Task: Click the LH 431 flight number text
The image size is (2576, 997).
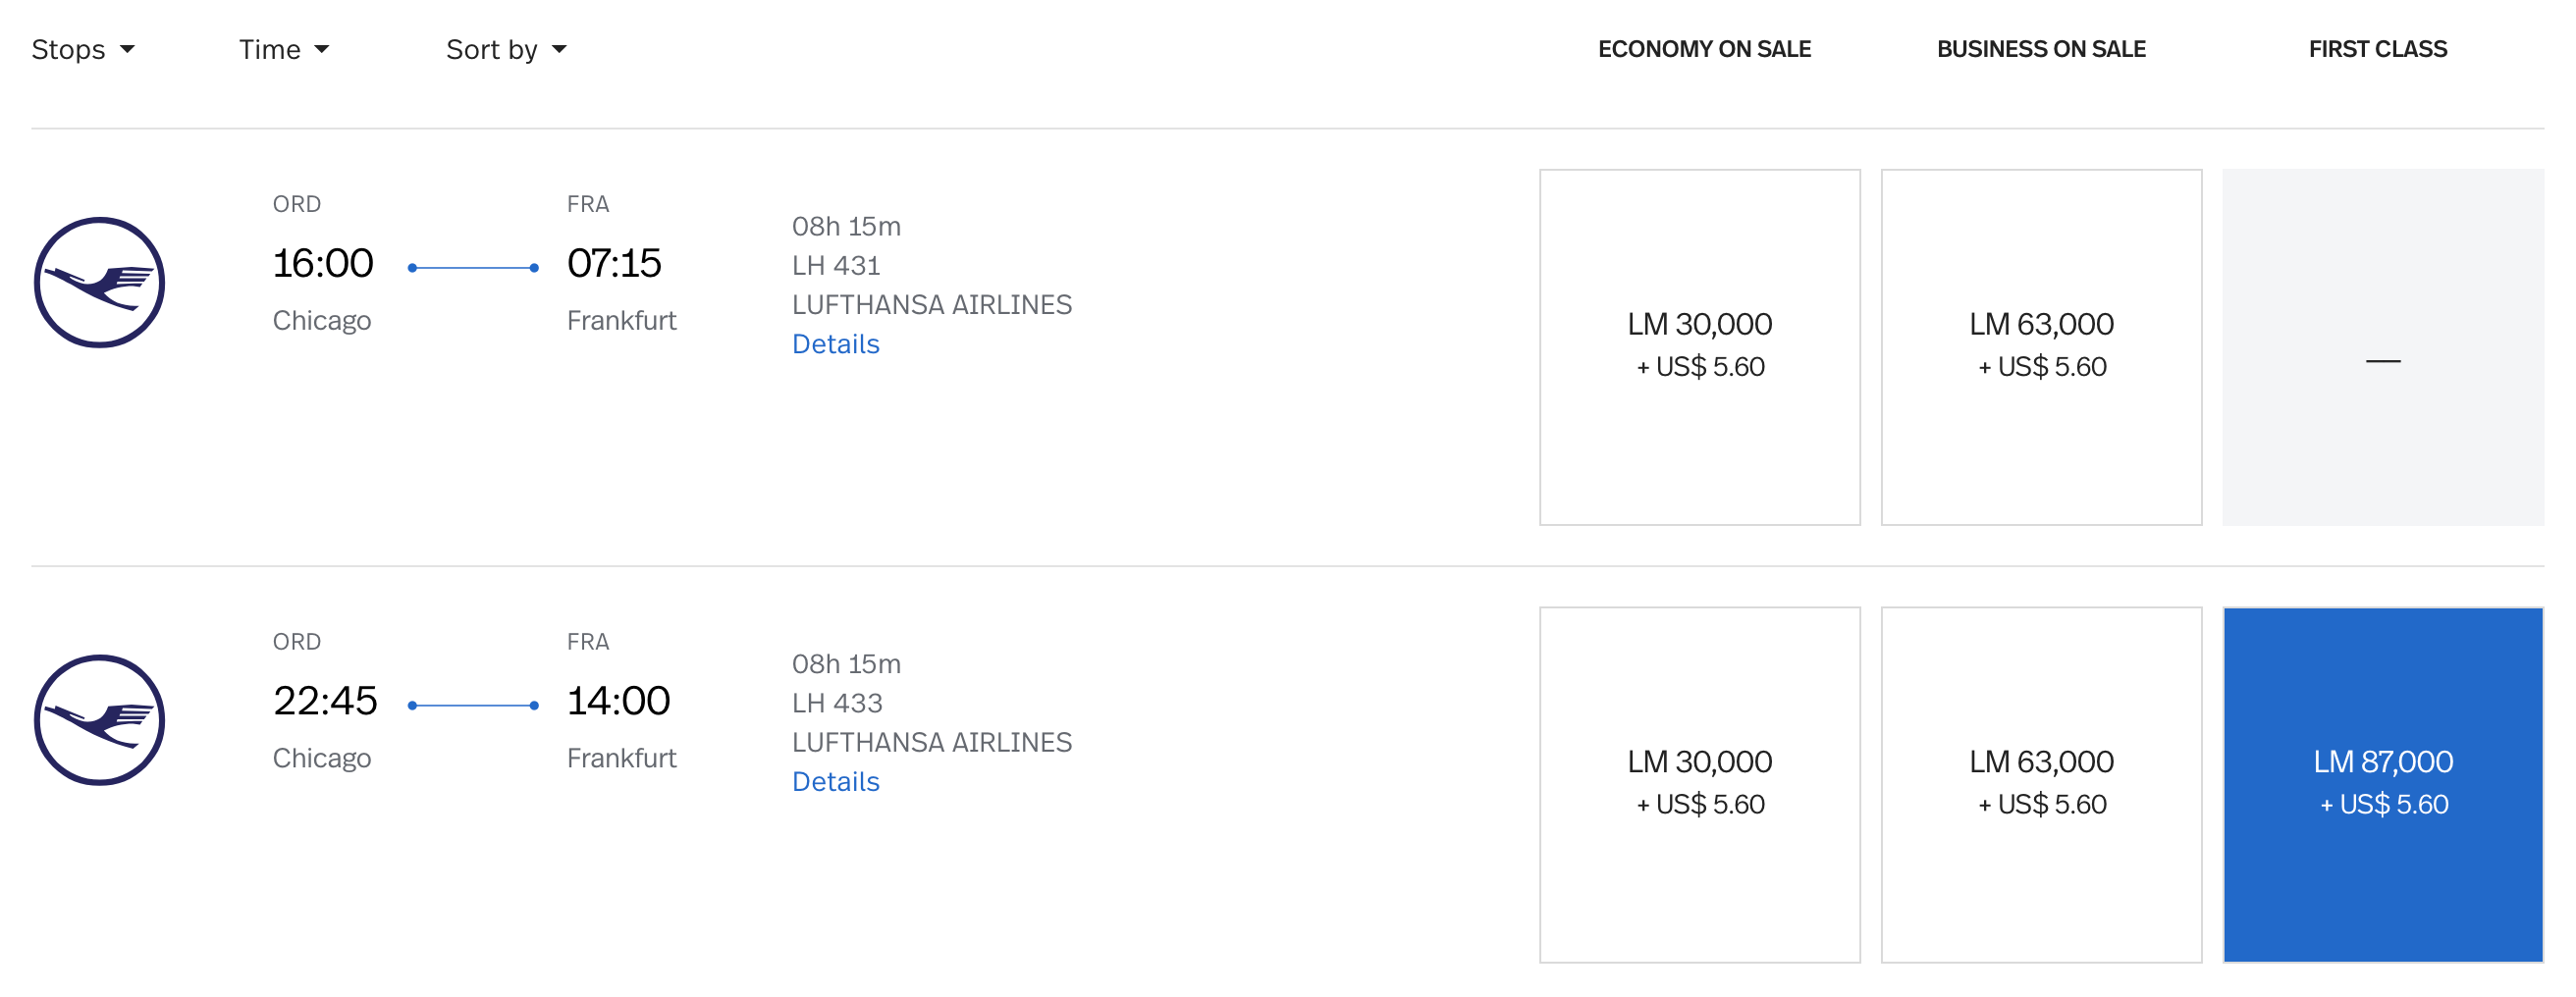Action: point(836,265)
